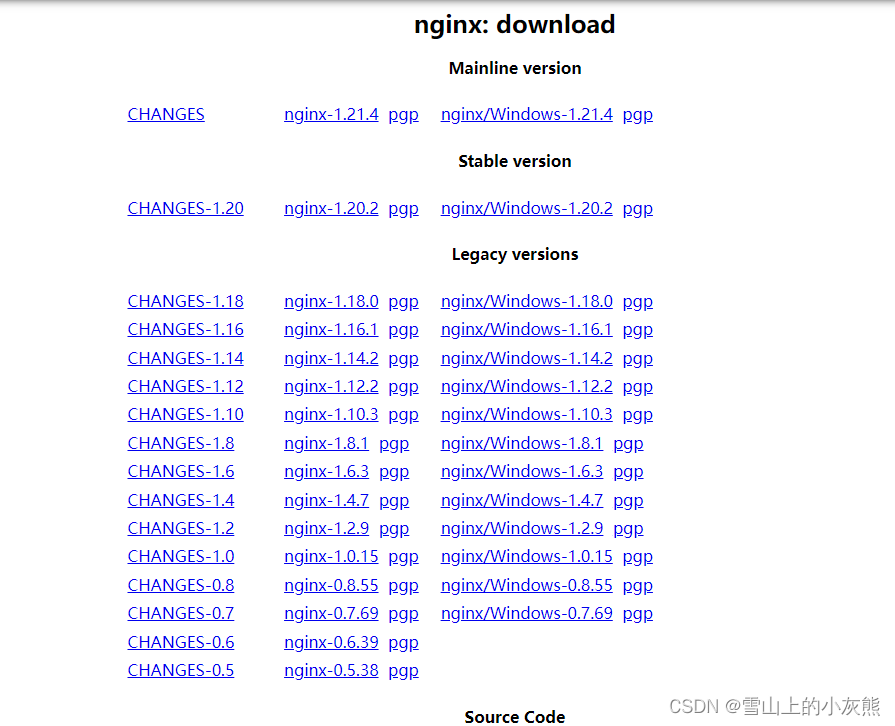Open CHANGES-1.18 link
Screen dimensions: 895x726
point(186,301)
